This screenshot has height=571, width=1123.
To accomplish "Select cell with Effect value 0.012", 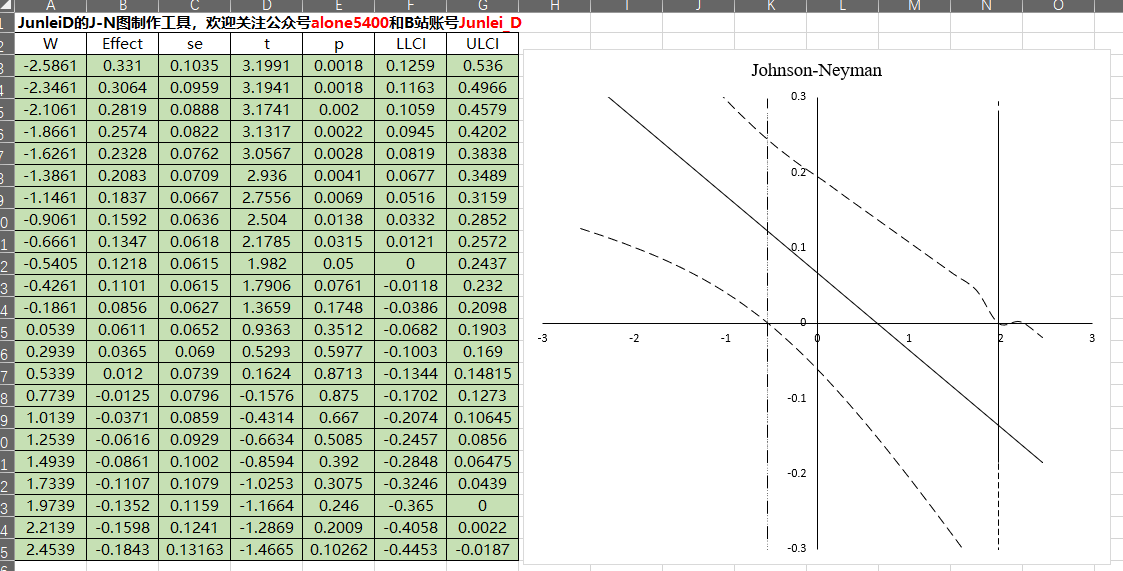I will [x=122, y=373].
